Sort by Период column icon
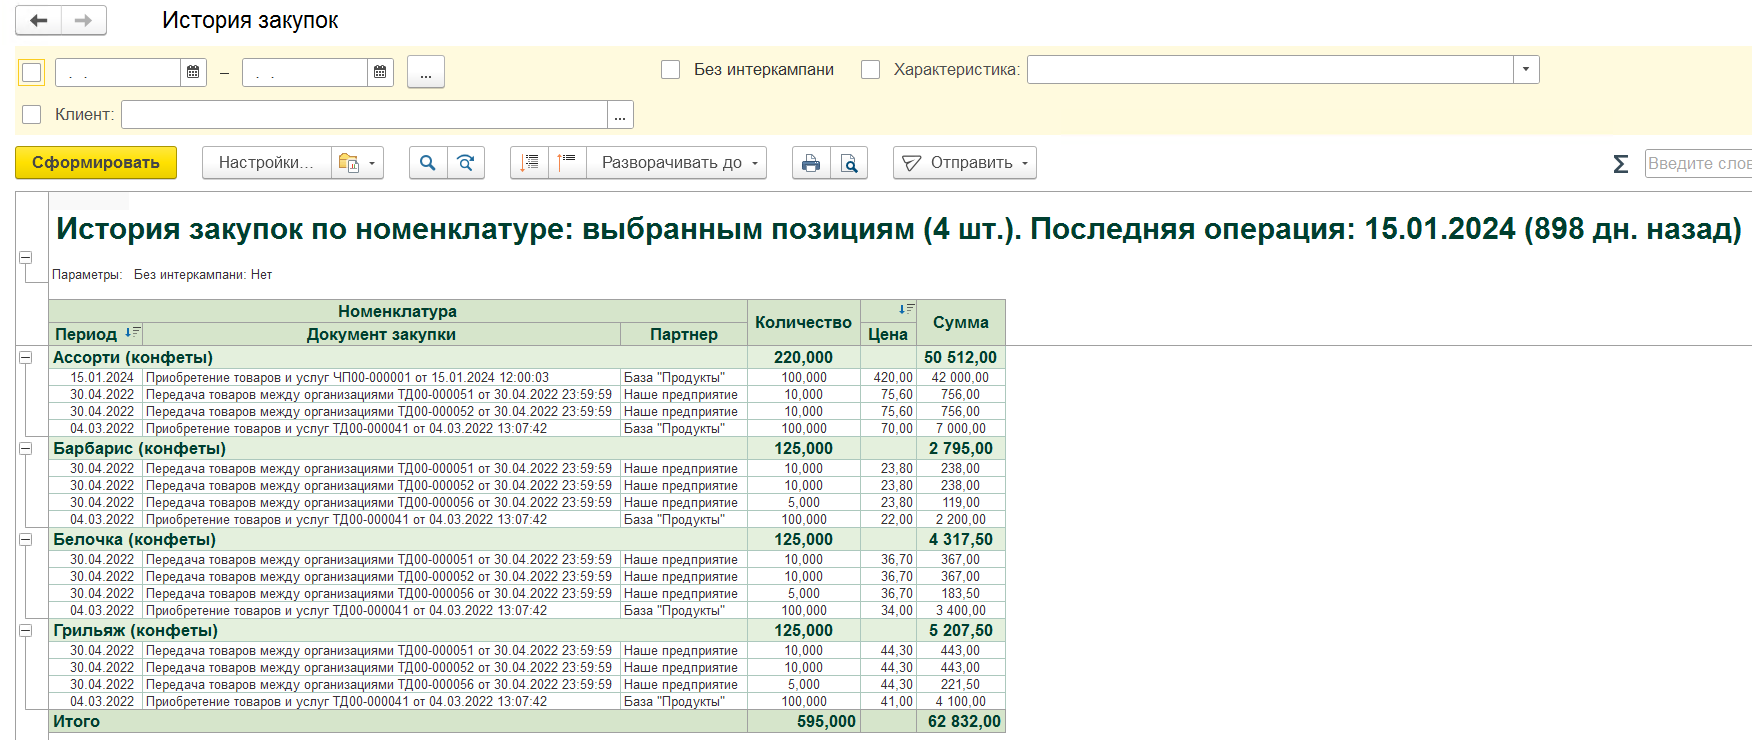Image resolution: width=1752 pixels, height=740 pixels. click(132, 332)
